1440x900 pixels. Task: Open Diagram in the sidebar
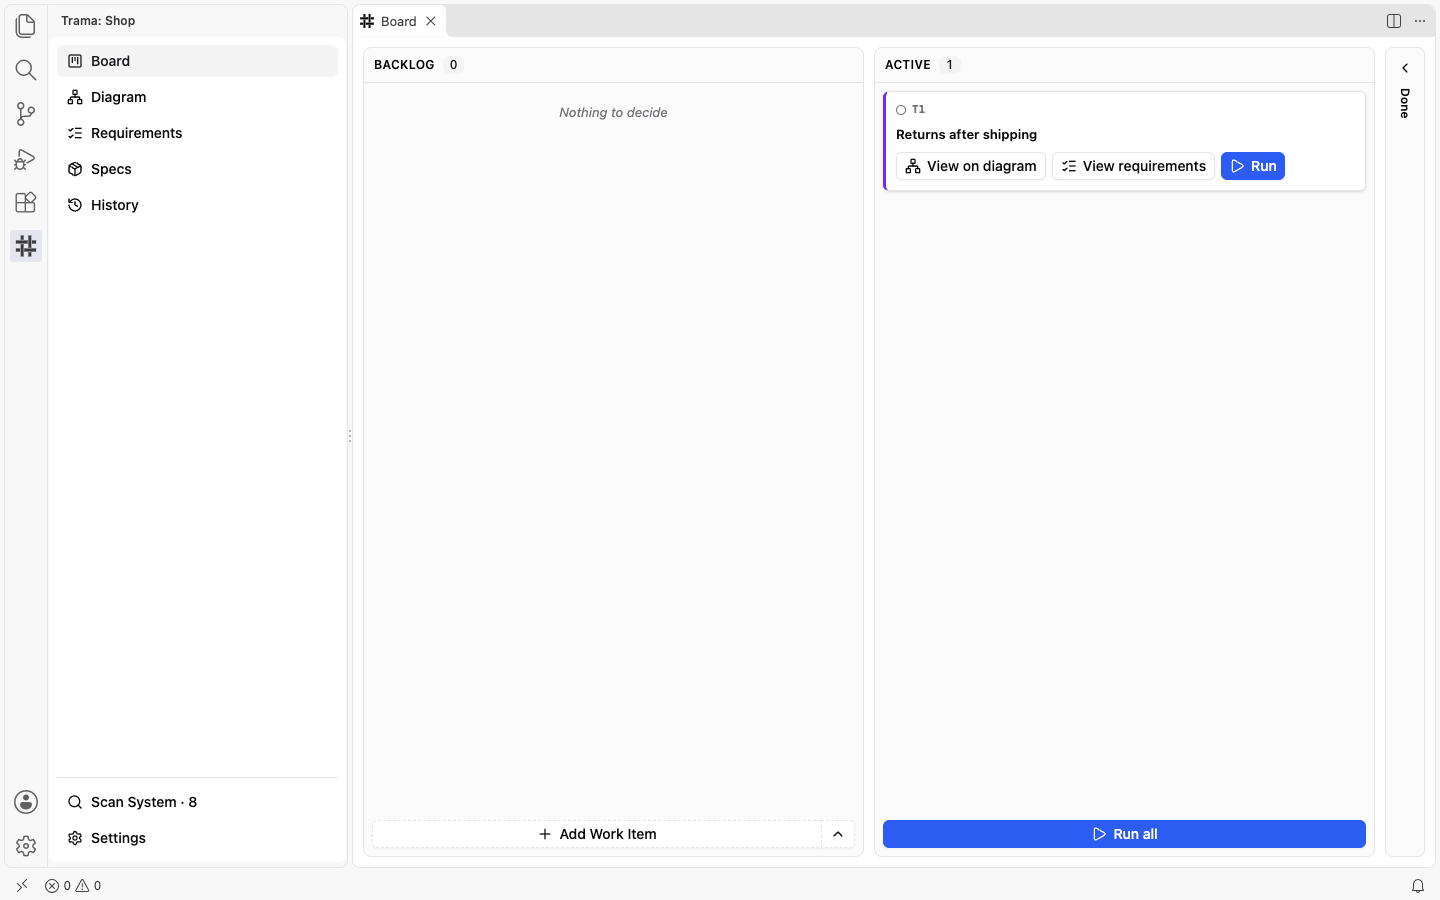(x=198, y=97)
